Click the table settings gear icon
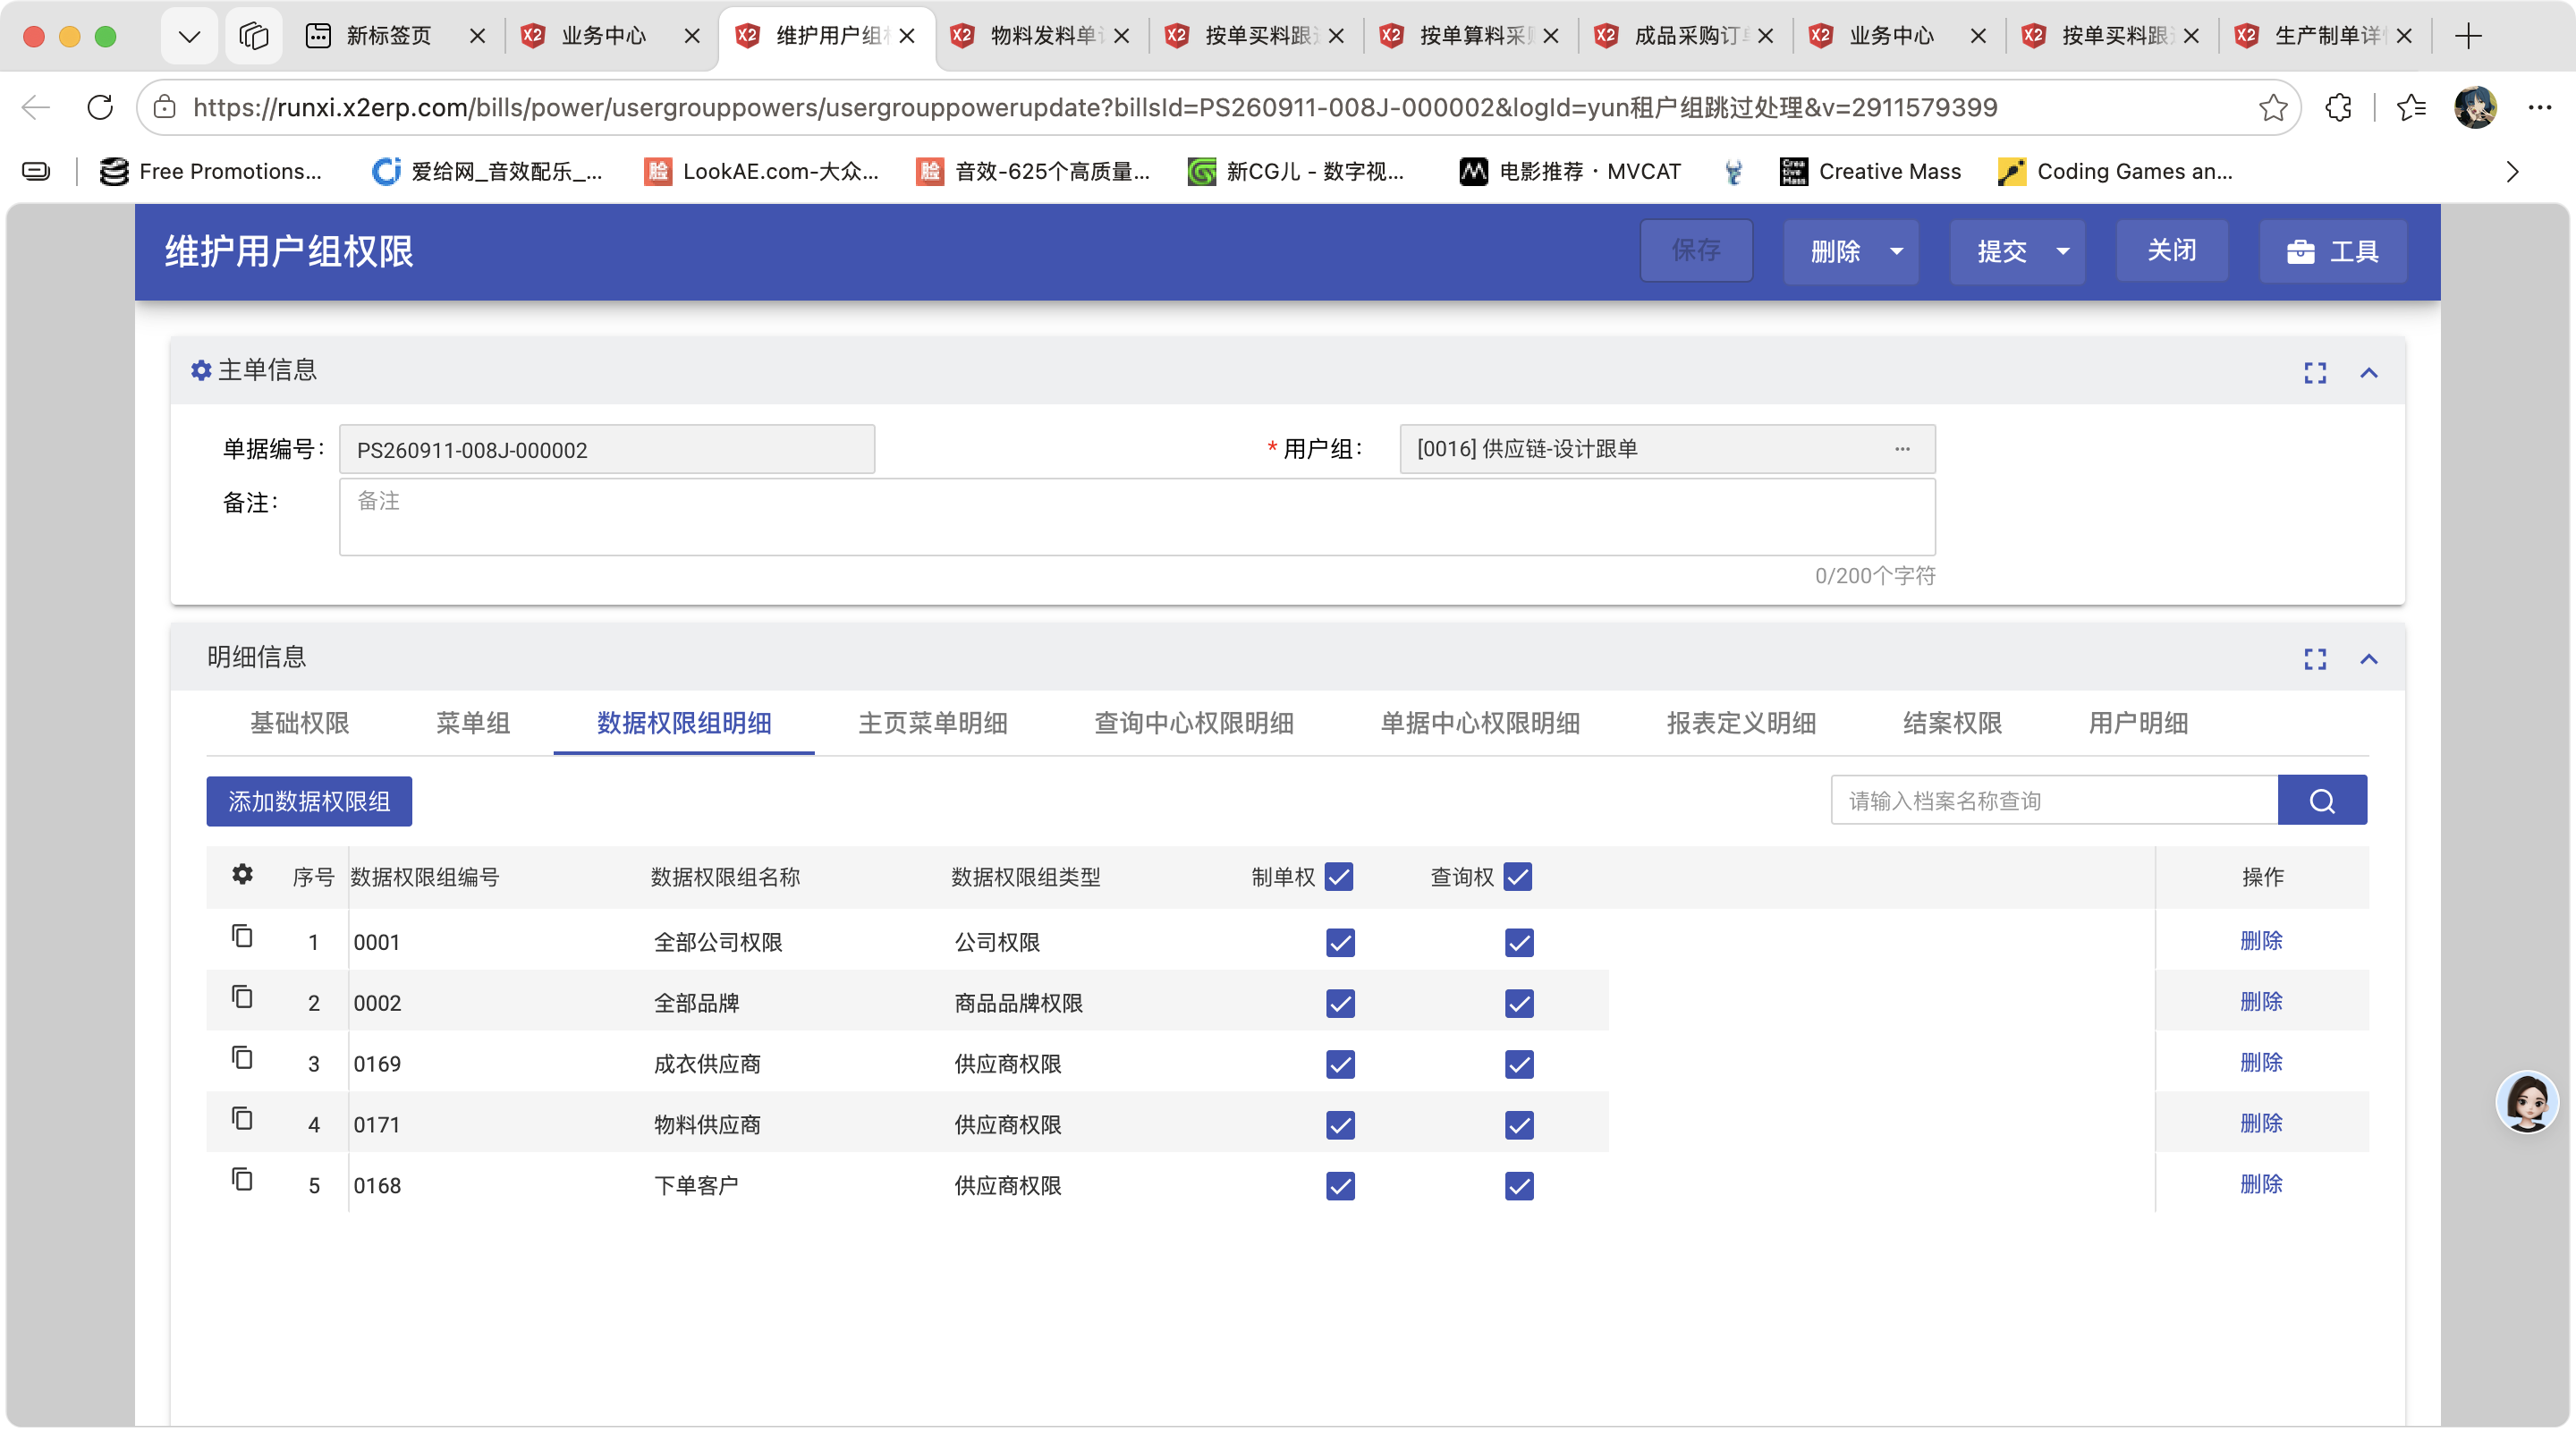Screen dimensions: 2576x1433 (x=242, y=875)
